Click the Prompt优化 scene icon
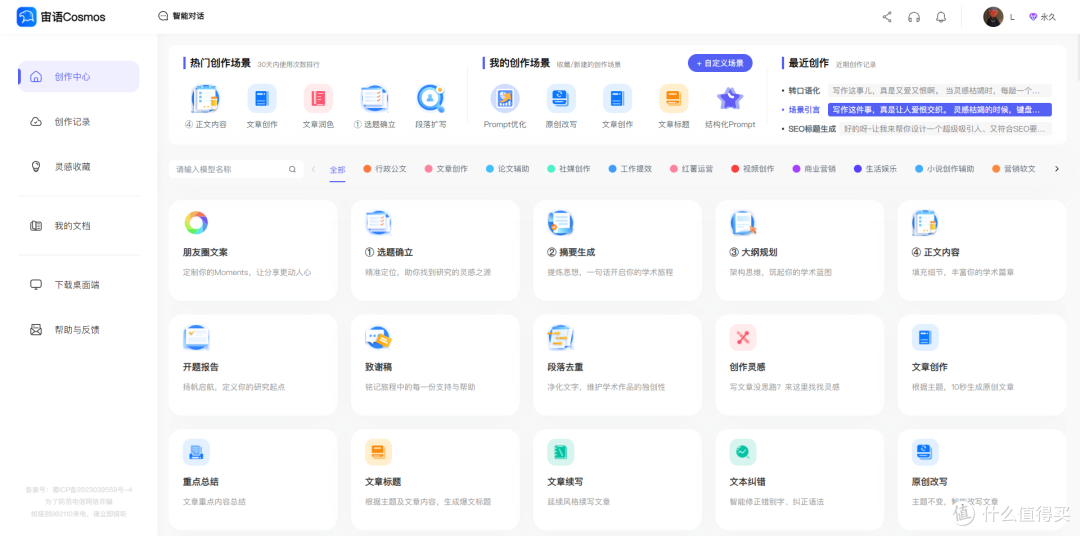 point(505,99)
